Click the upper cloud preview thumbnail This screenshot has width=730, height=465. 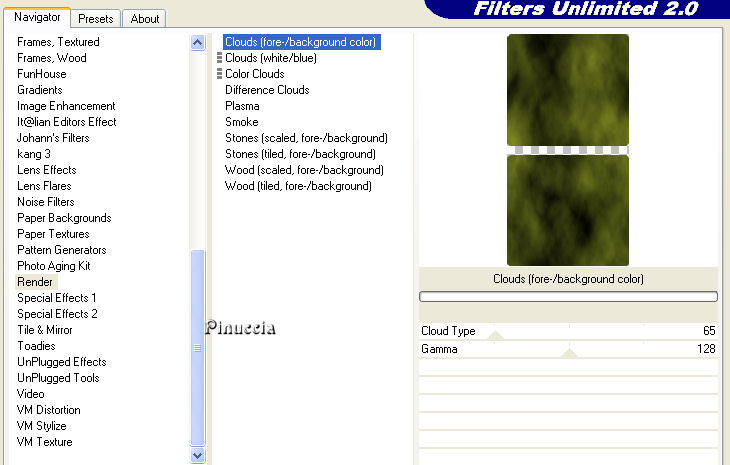(568, 90)
